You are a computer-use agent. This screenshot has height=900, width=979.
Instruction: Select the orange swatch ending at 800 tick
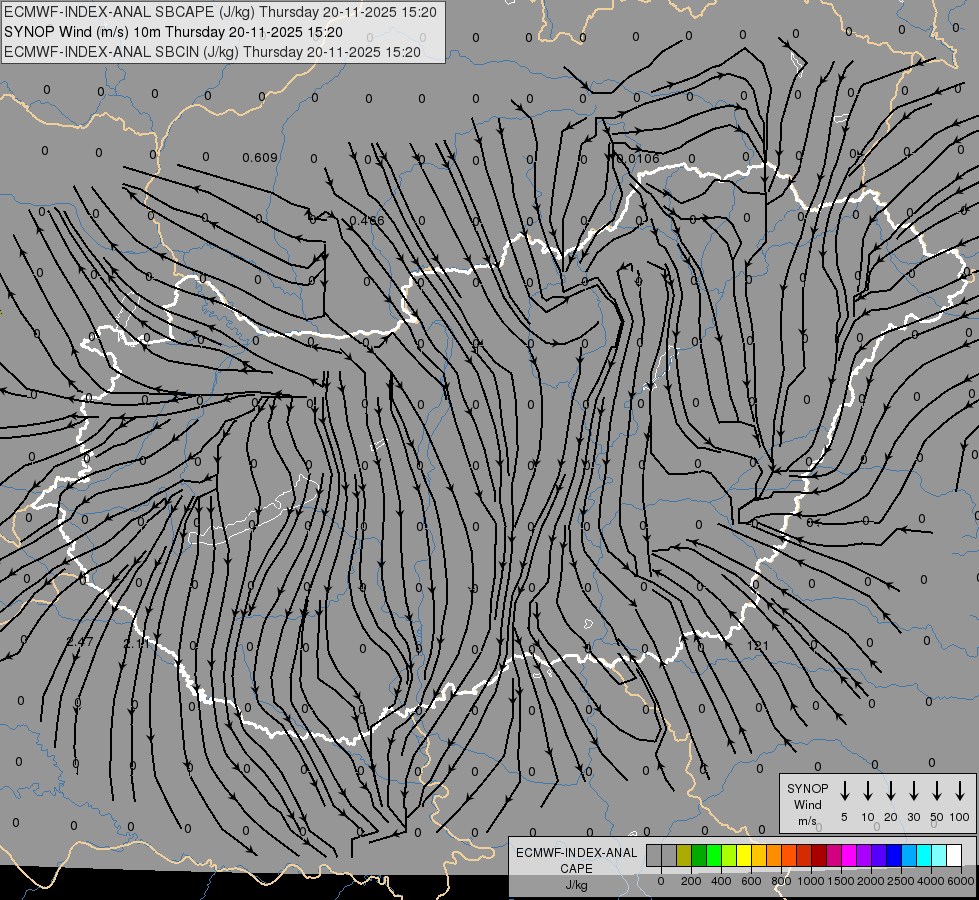(x=774, y=855)
